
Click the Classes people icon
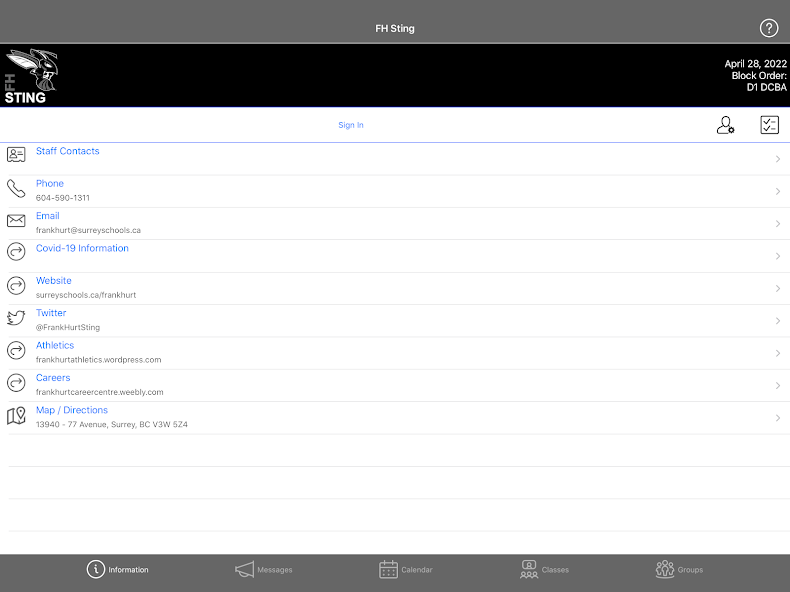(529, 569)
